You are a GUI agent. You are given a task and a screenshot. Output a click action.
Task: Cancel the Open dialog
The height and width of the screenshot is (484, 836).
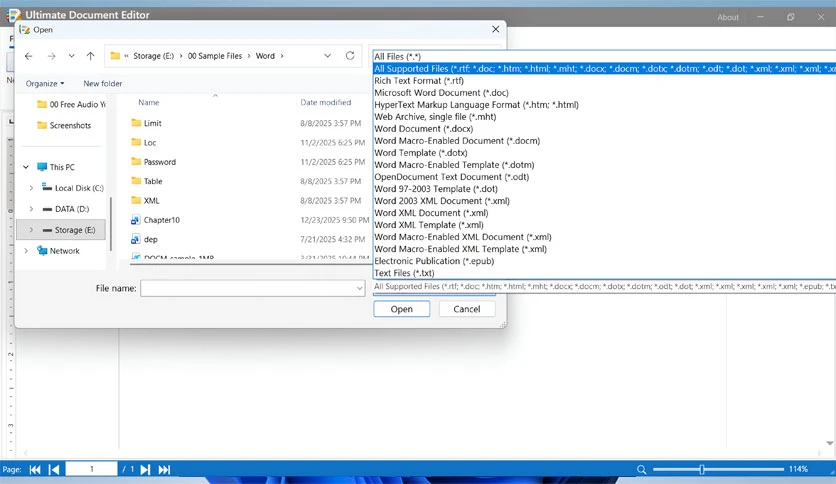467,309
